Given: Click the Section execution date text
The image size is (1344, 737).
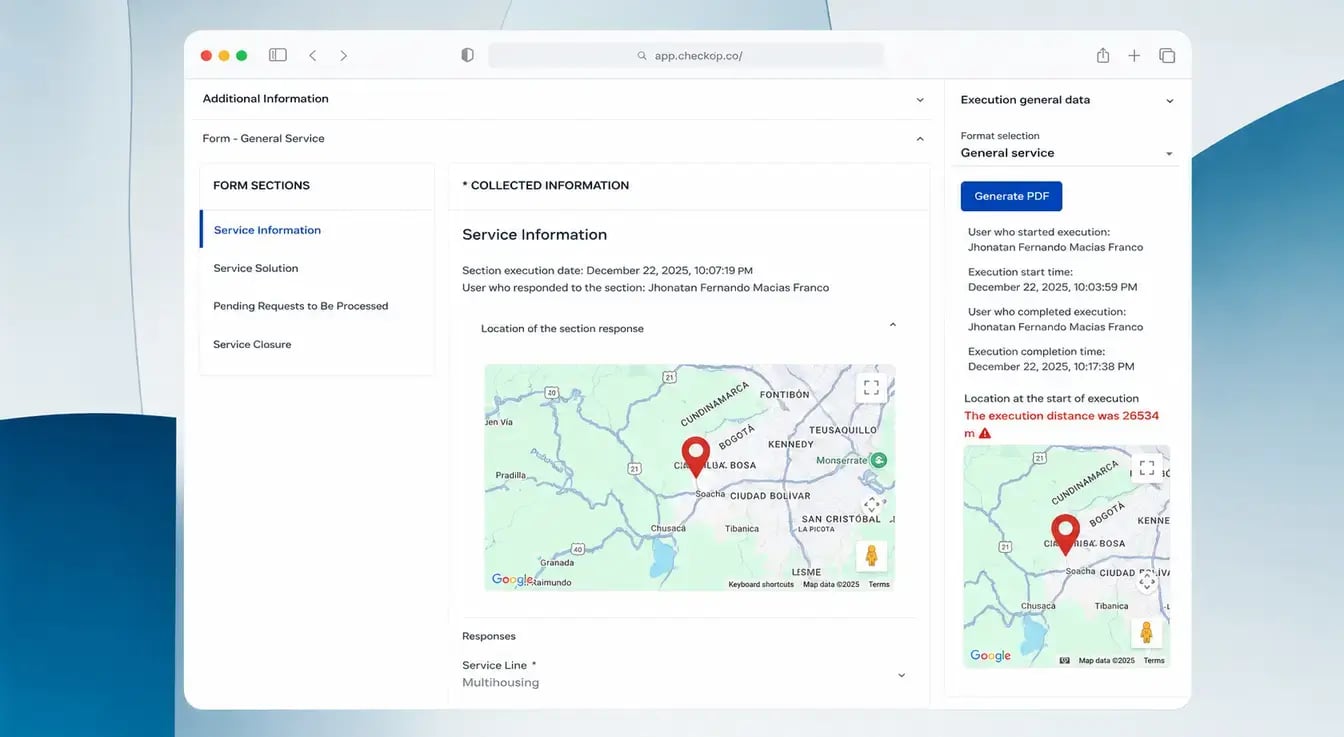Looking at the screenshot, I should pyautogui.click(x=607, y=271).
